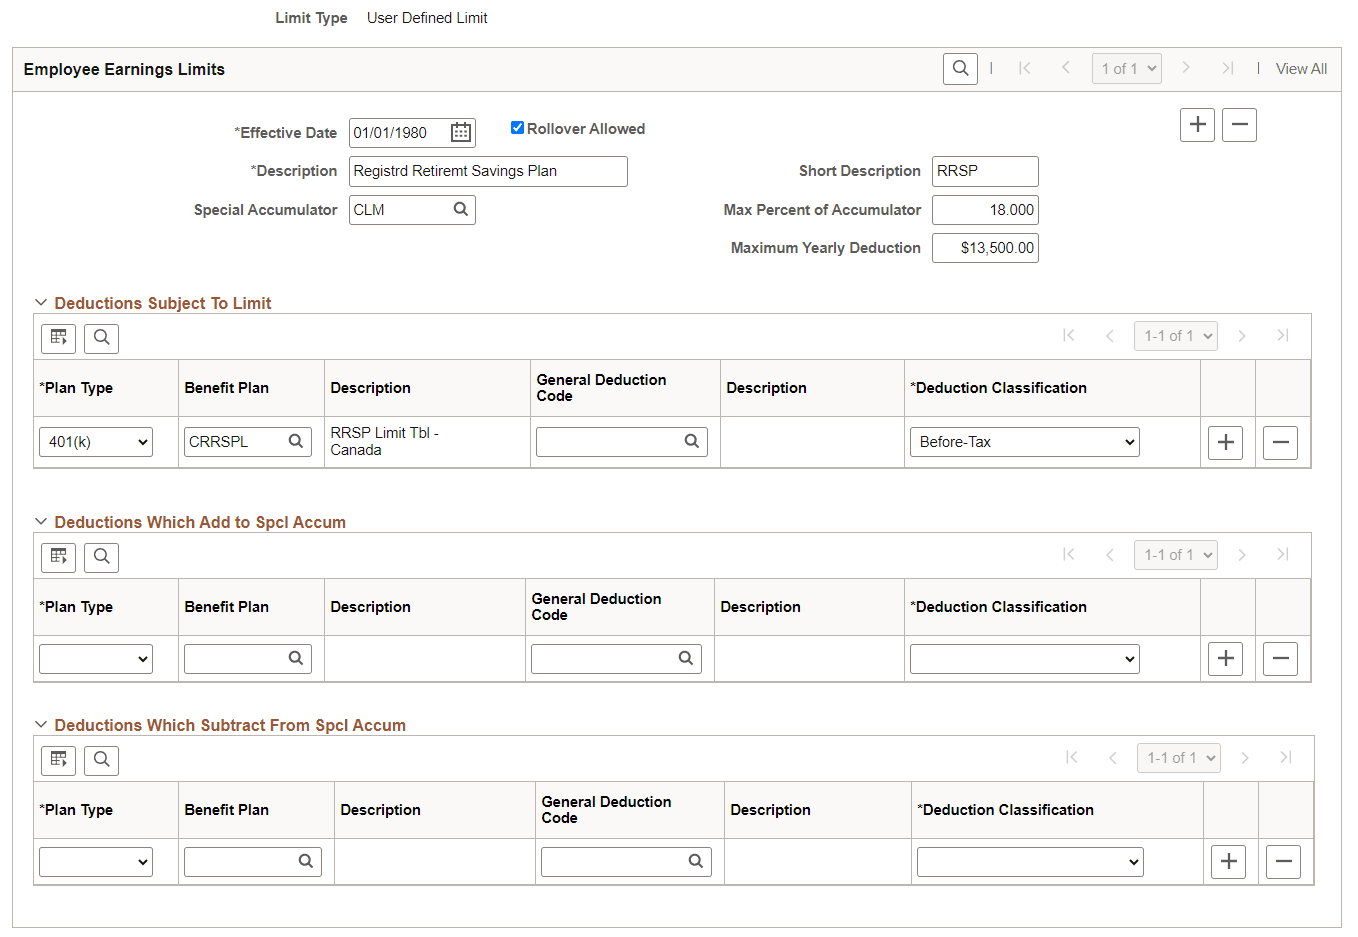Uncheck the Rollover Allowed checkbox

click(517, 127)
